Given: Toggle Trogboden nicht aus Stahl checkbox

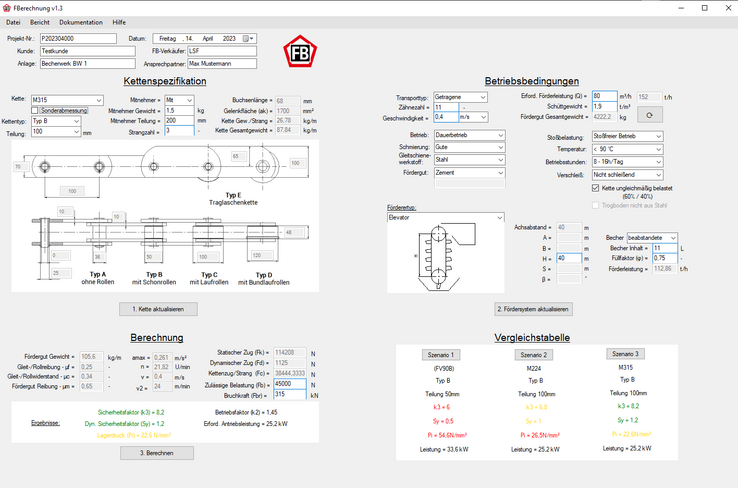Looking at the screenshot, I should [x=595, y=205].
